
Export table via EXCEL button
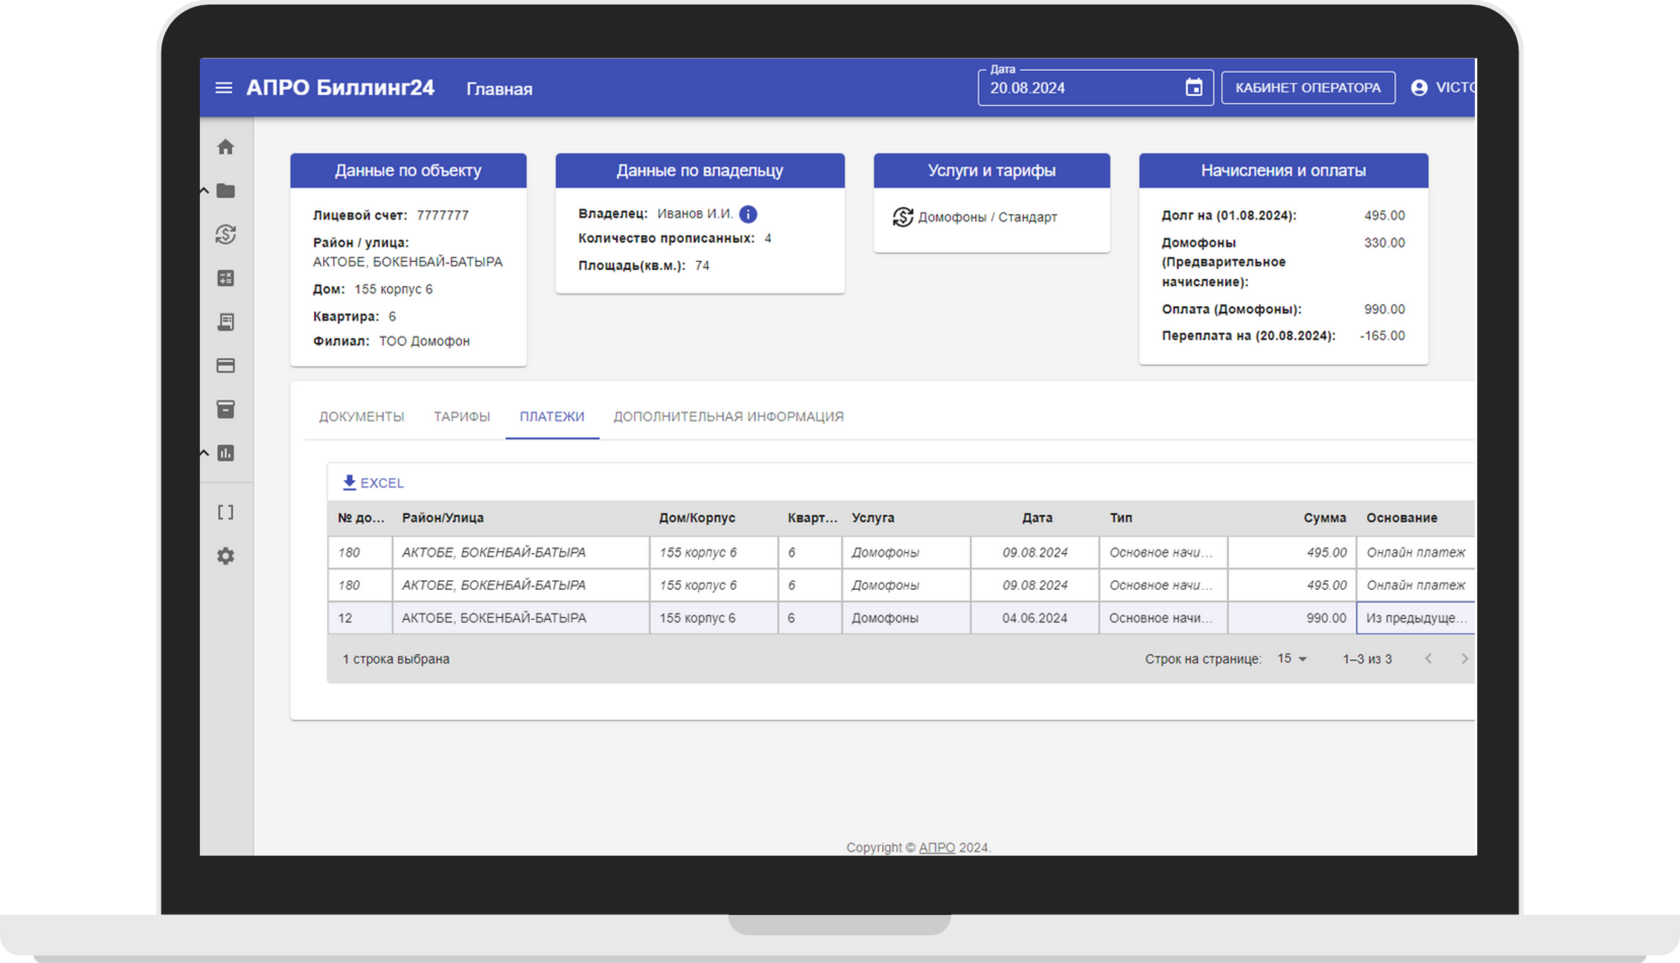click(373, 483)
